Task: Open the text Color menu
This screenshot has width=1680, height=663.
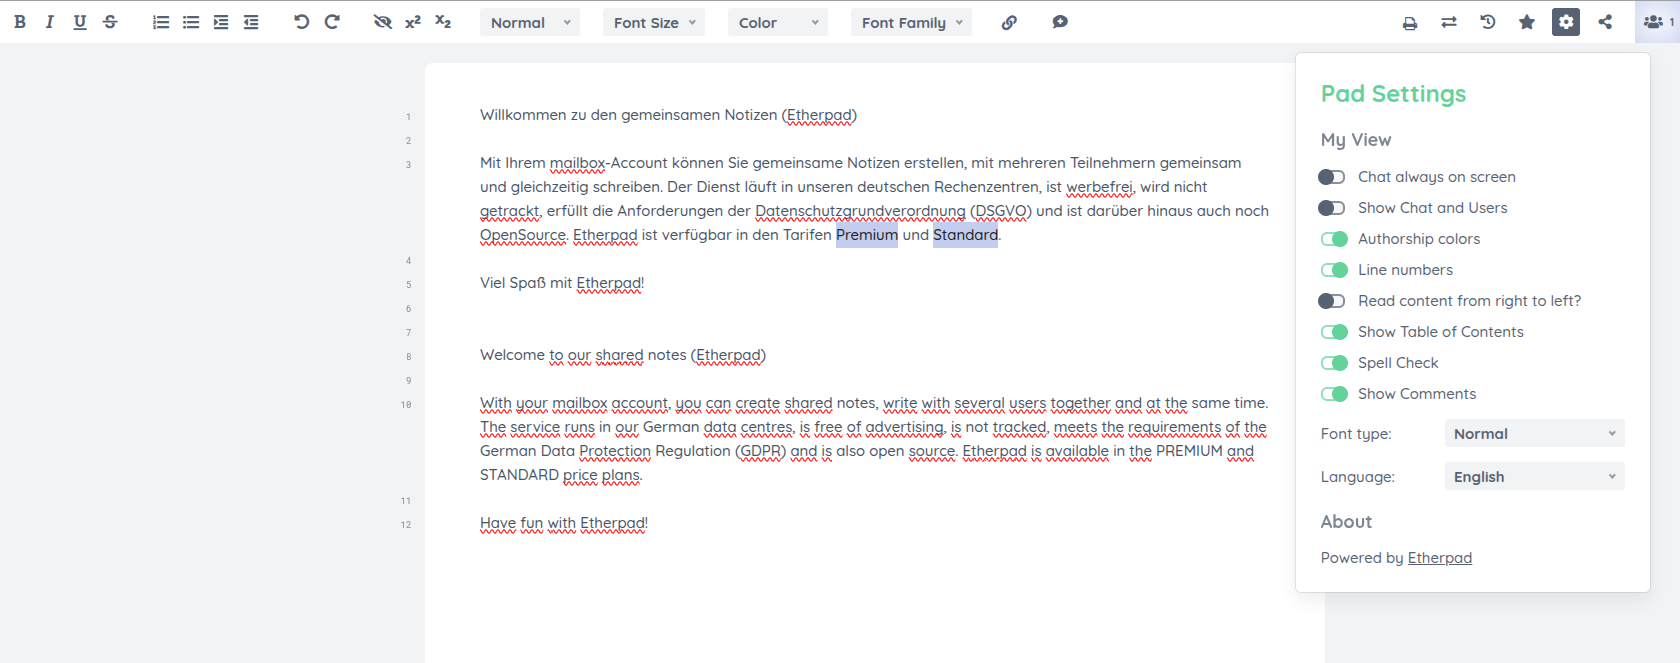Action: pos(778,22)
